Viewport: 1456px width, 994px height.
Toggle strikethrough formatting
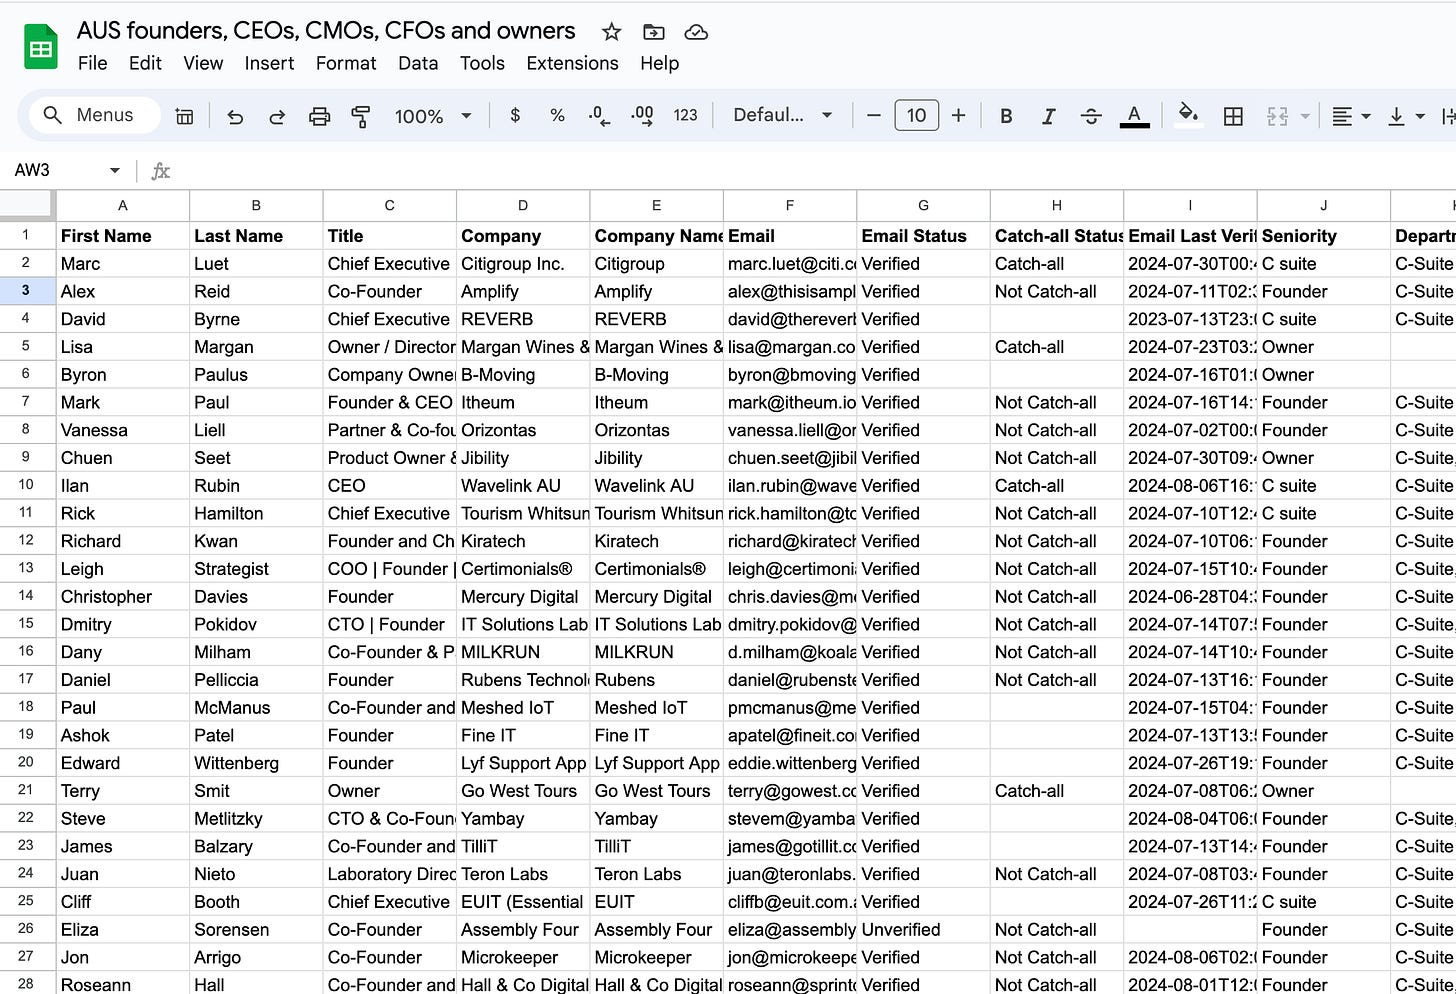coord(1091,116)
